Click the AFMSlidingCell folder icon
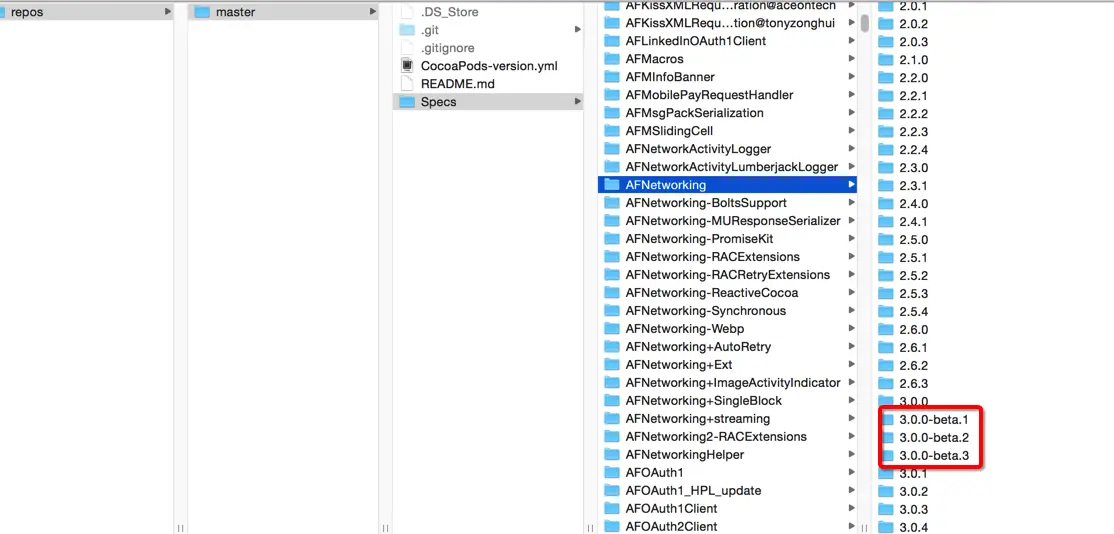The image size is (1114, 534). pos(612,131)
